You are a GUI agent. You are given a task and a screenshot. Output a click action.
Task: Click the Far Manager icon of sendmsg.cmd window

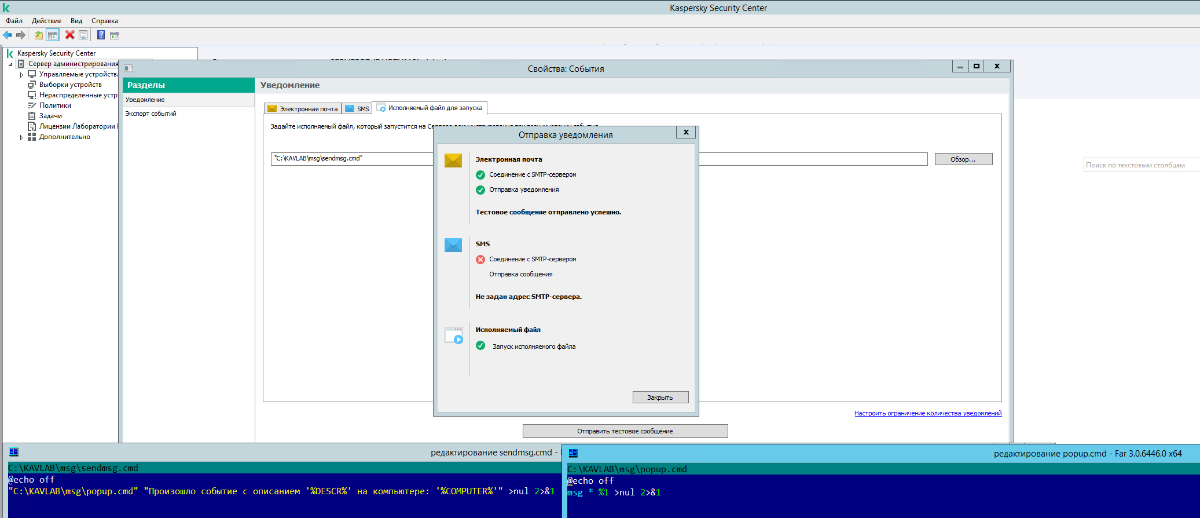click(x=14, y=453)
